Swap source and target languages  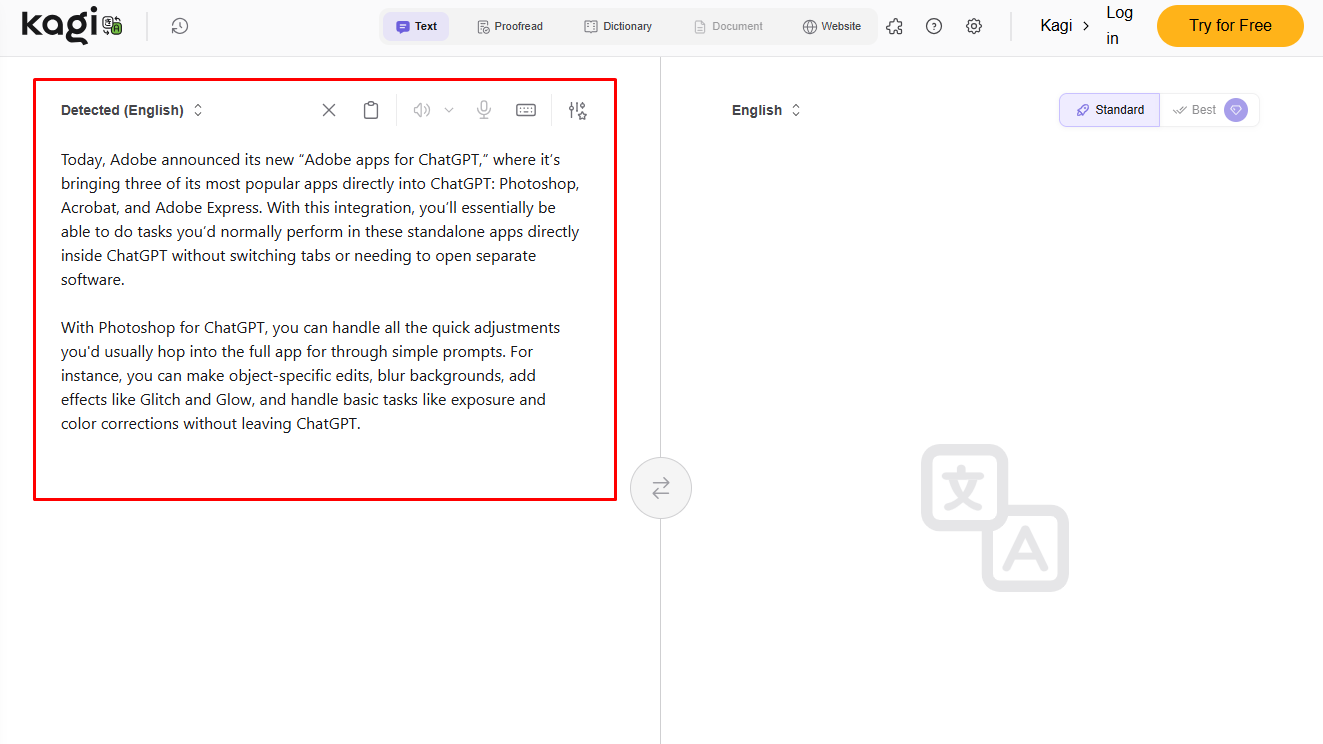click(661, 488)
